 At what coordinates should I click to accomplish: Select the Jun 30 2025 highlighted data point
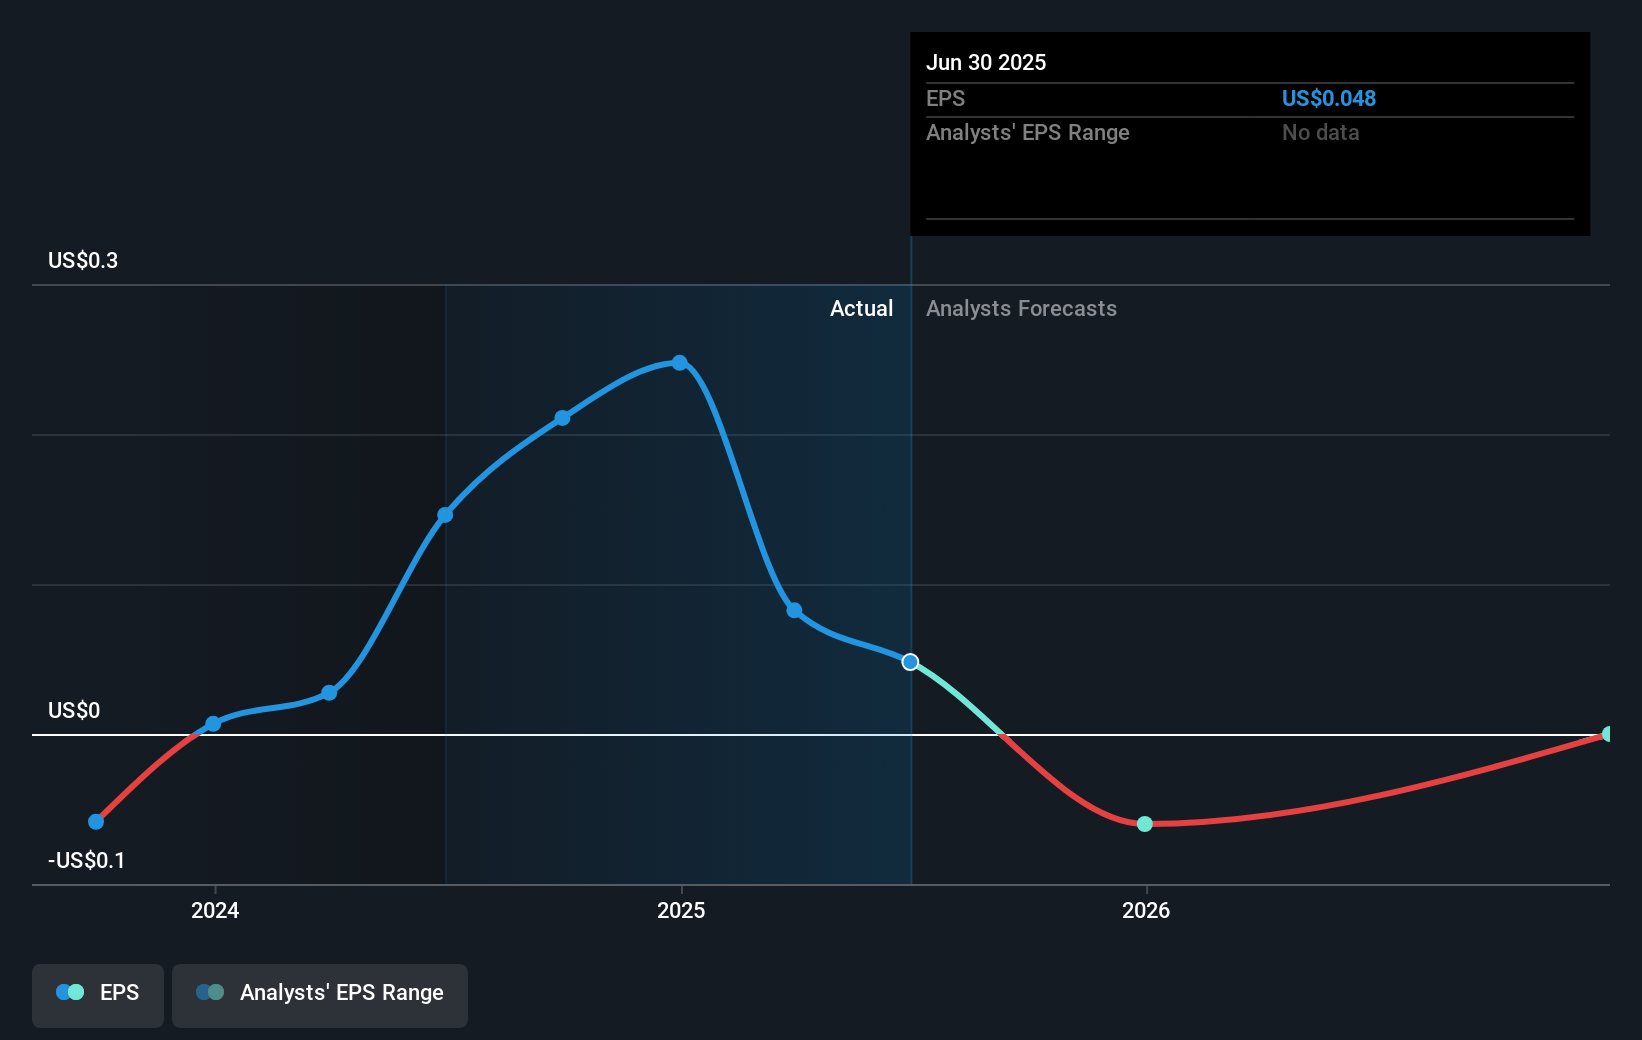click(x=910, y=662)
